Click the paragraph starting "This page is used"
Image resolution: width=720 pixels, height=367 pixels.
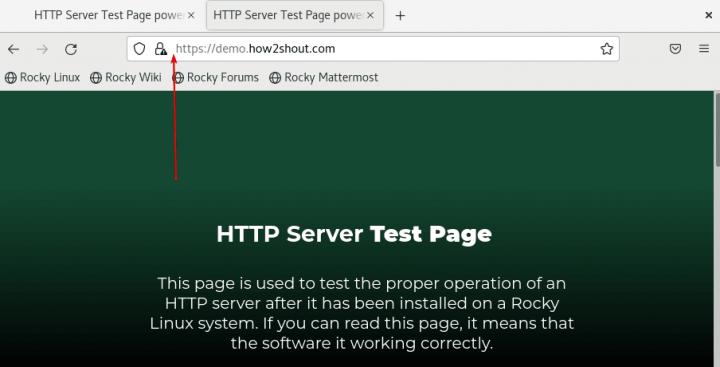coord(361,313)
